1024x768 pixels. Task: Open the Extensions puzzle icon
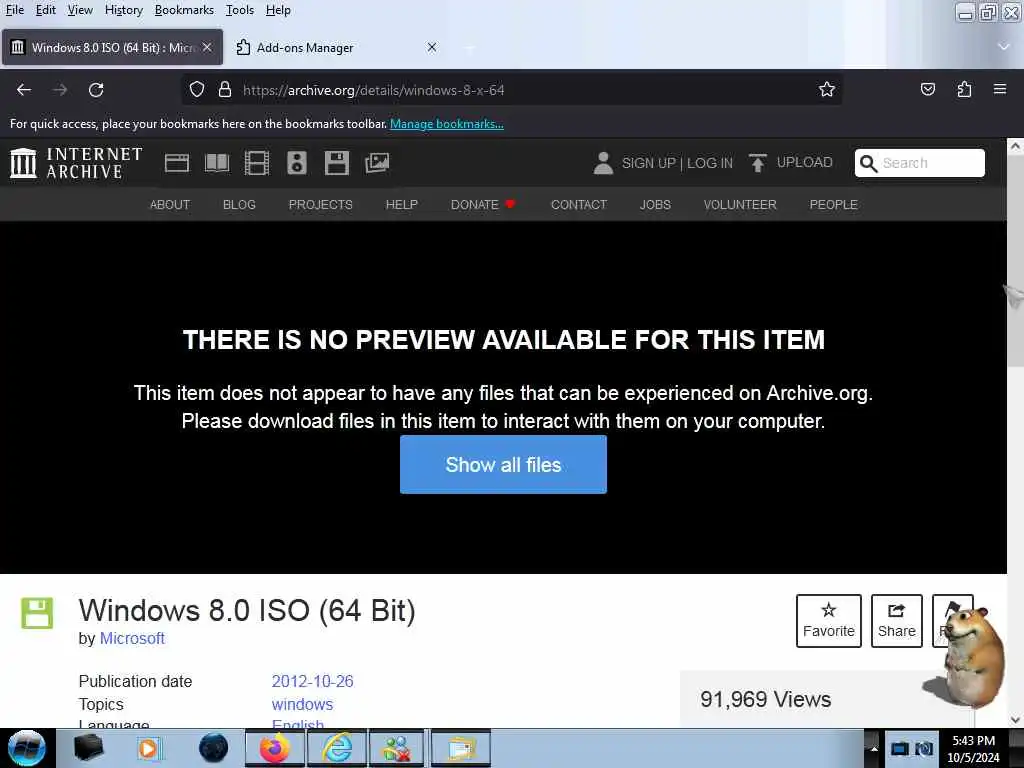[964, 89]
